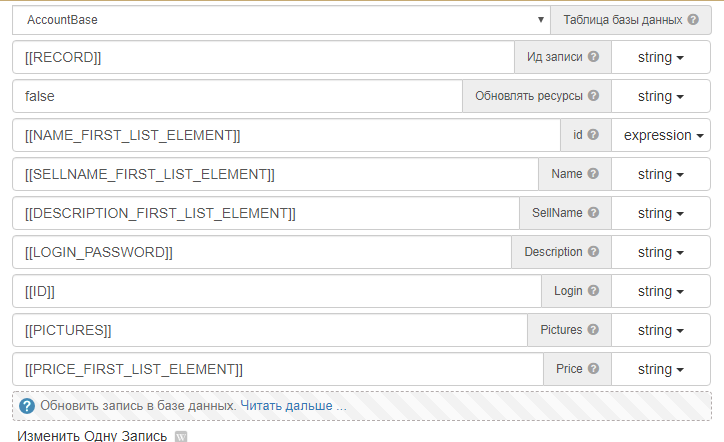The height and width of the screenshot is (442, 724).
Task: Click help icon for Таблица базы данных
Action: 693,19
